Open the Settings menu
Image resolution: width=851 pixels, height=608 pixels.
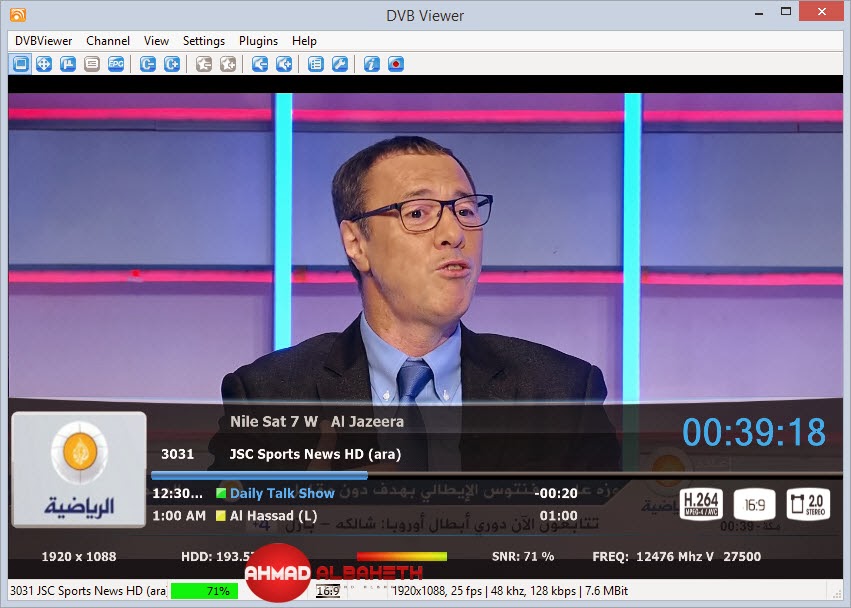[x=204, y=41]
